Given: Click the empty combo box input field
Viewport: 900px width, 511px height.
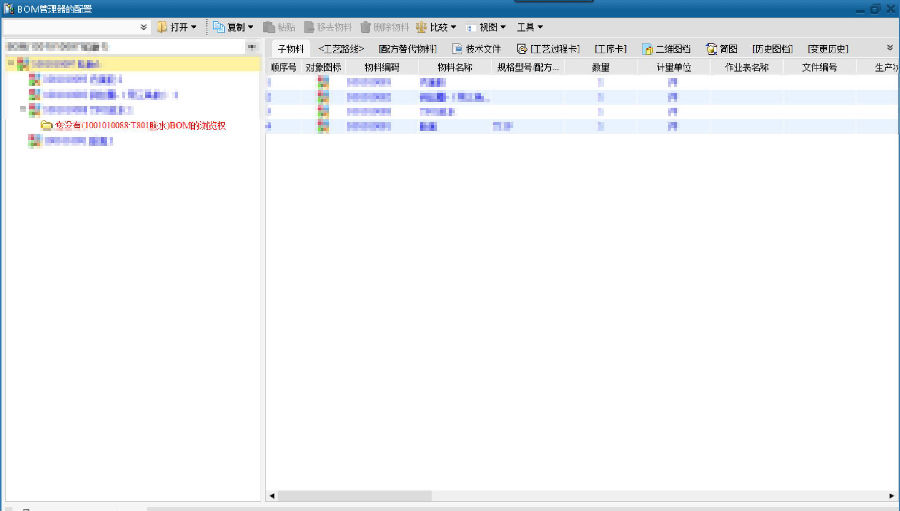Looking at the screenshot, I should pyautogui.click(x=70, y=27).
